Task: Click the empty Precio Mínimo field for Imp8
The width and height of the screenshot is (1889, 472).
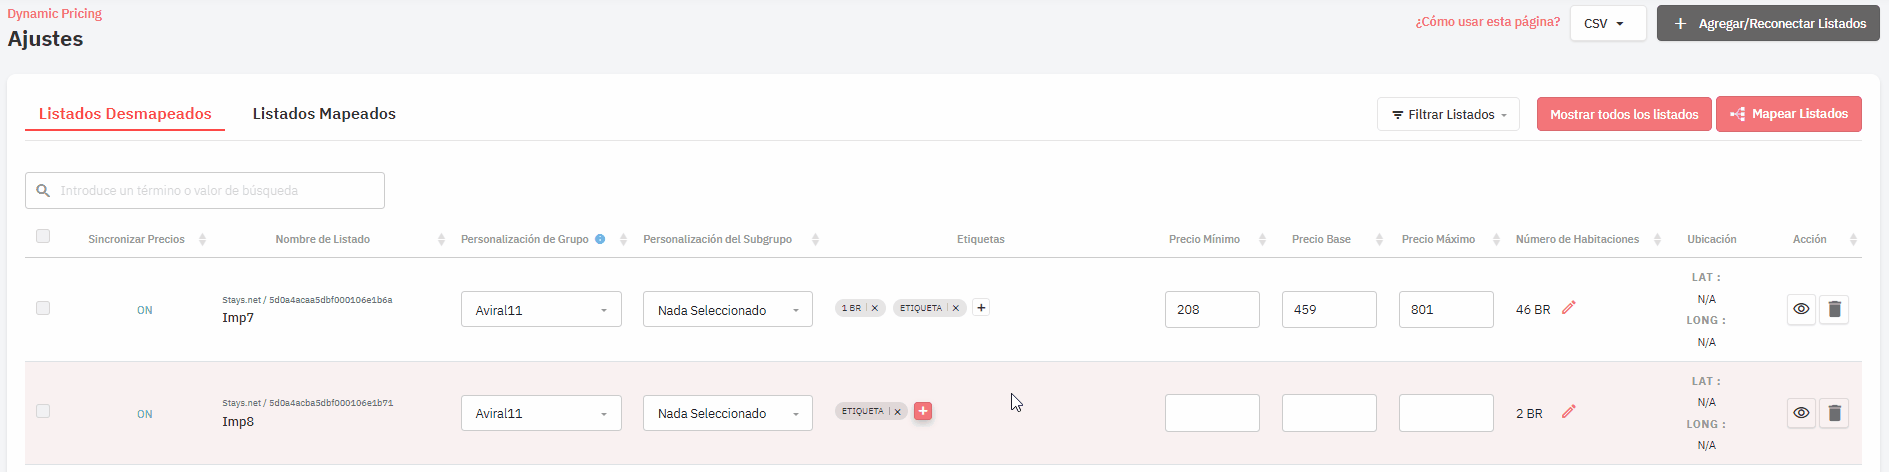Action: [1212, 413]
